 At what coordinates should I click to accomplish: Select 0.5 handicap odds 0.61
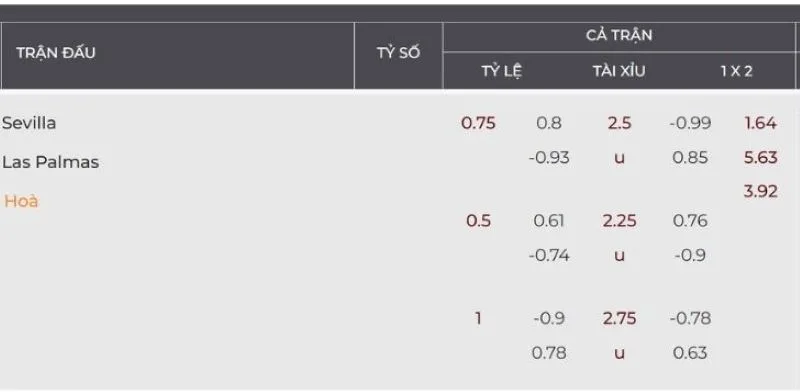(x=548, y=220)
